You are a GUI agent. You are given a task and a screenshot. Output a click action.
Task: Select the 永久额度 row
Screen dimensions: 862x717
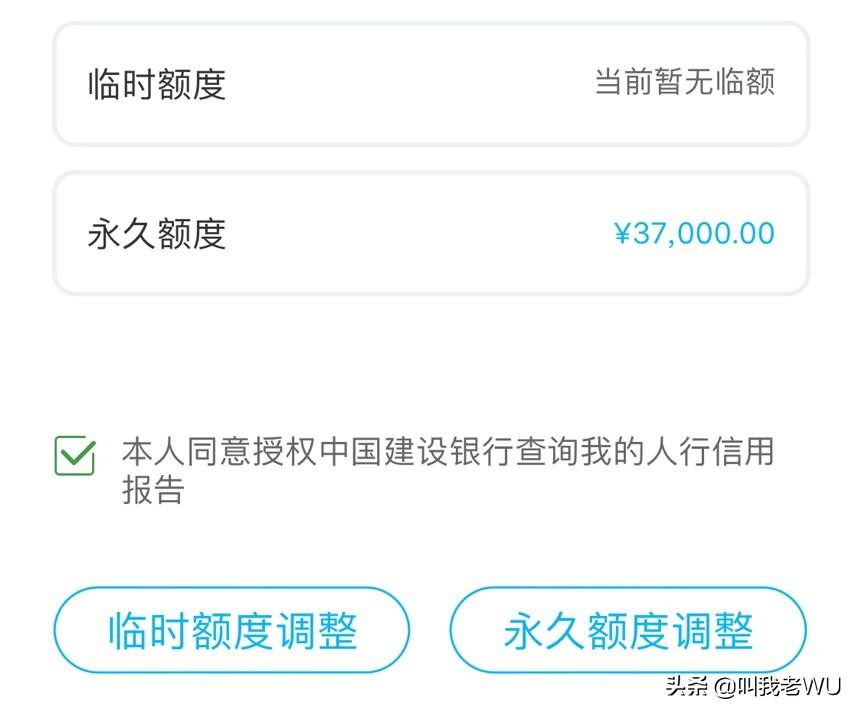click(430, 234)
